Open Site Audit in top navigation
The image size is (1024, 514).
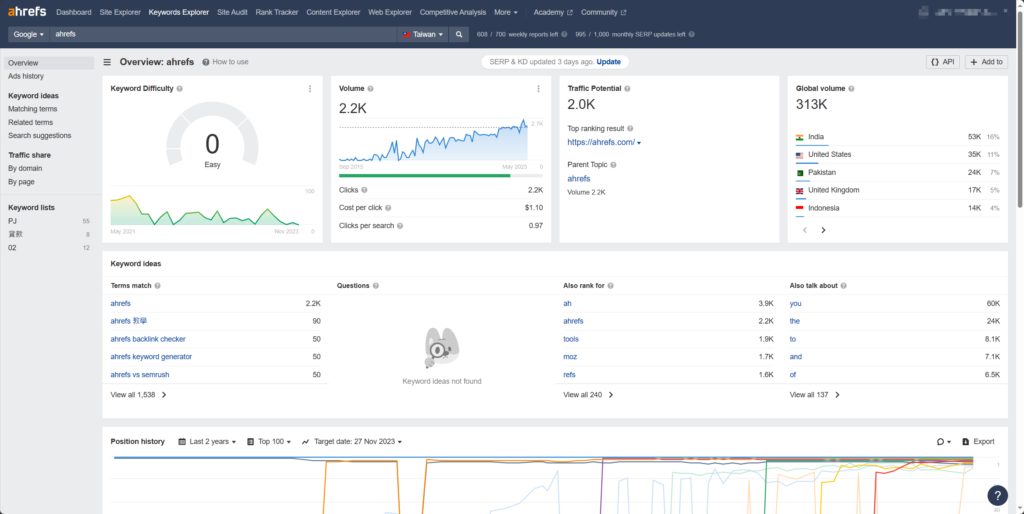coord(232,12)
